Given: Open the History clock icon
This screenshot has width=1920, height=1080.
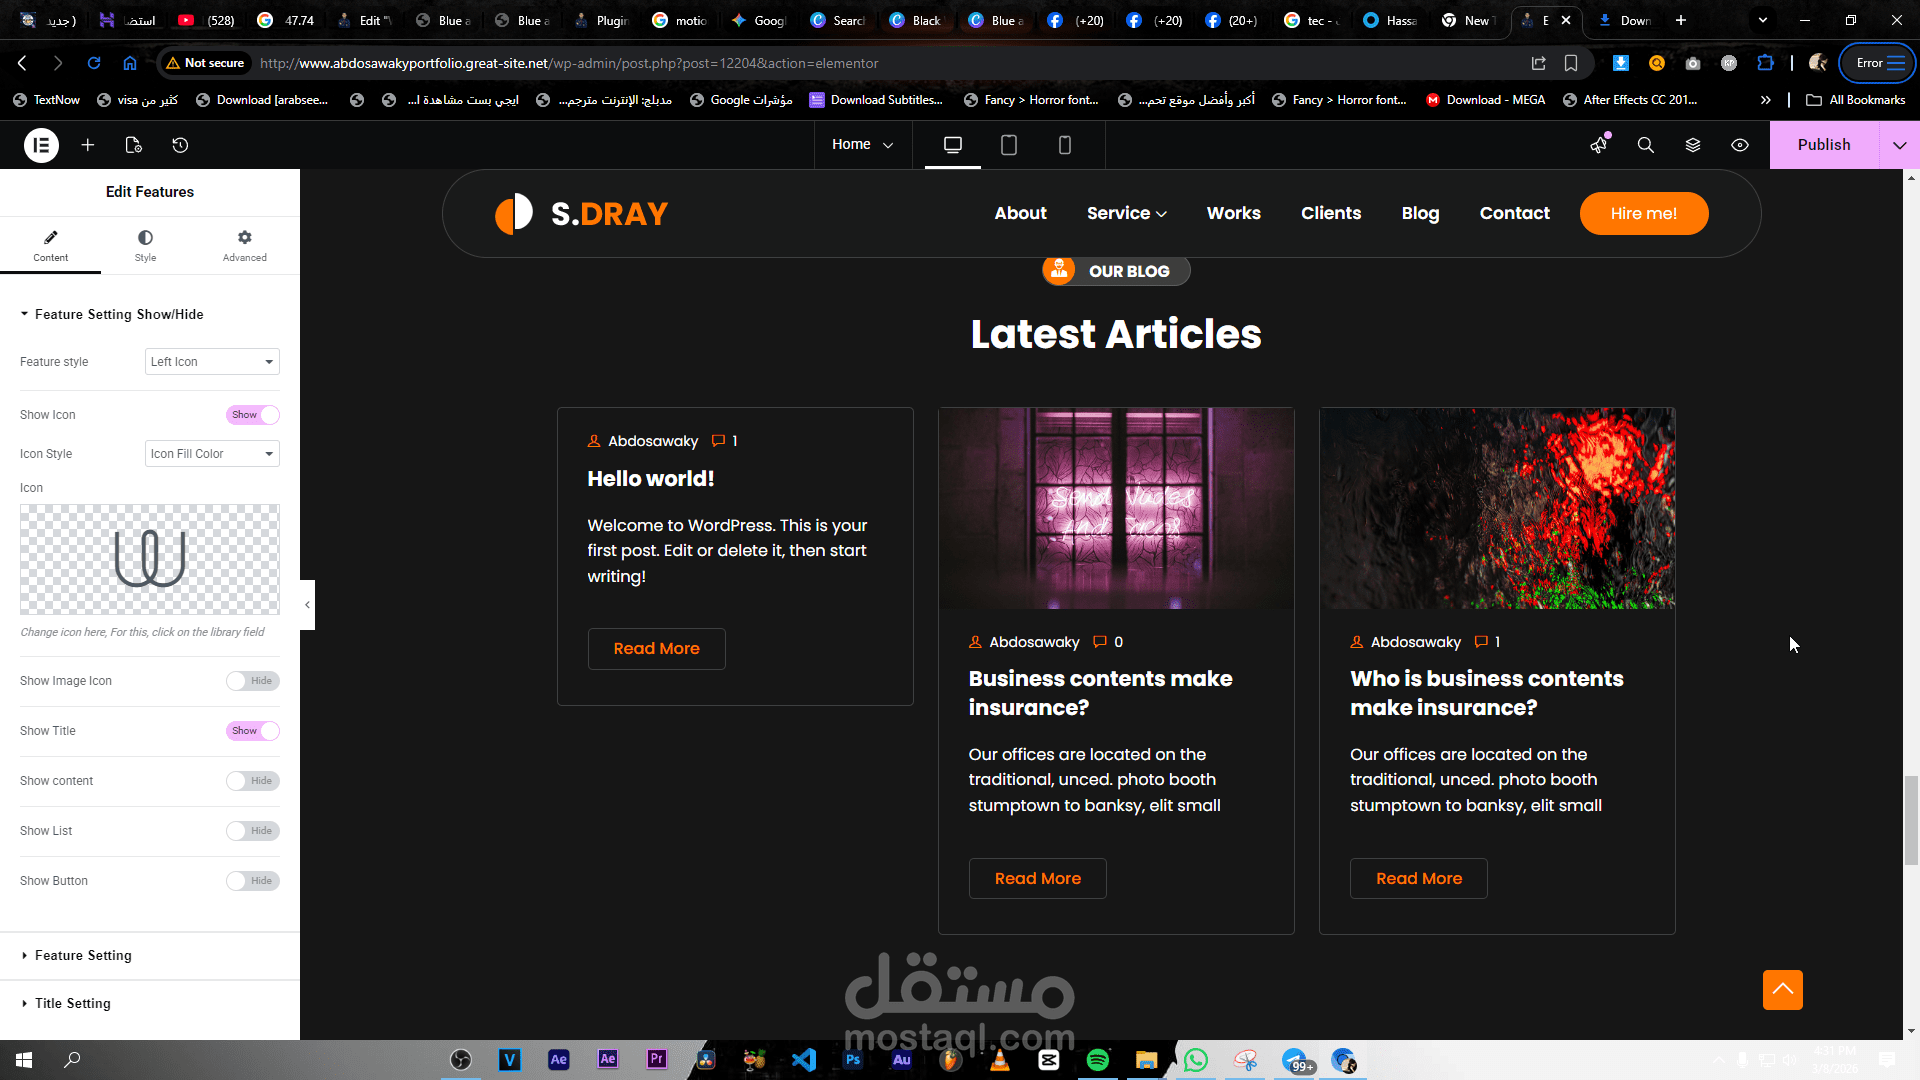Looking at the screenshot, I should point(180,145).
